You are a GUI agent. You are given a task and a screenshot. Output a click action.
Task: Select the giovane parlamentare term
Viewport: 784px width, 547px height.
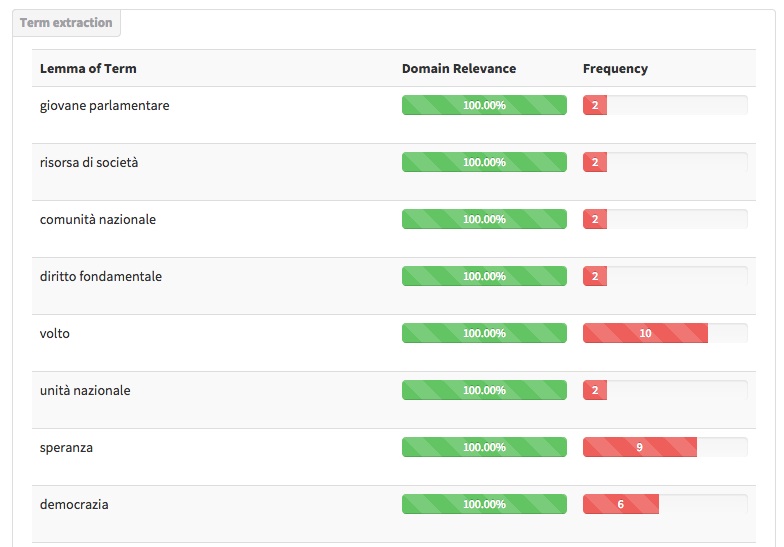tap(104, 106)
